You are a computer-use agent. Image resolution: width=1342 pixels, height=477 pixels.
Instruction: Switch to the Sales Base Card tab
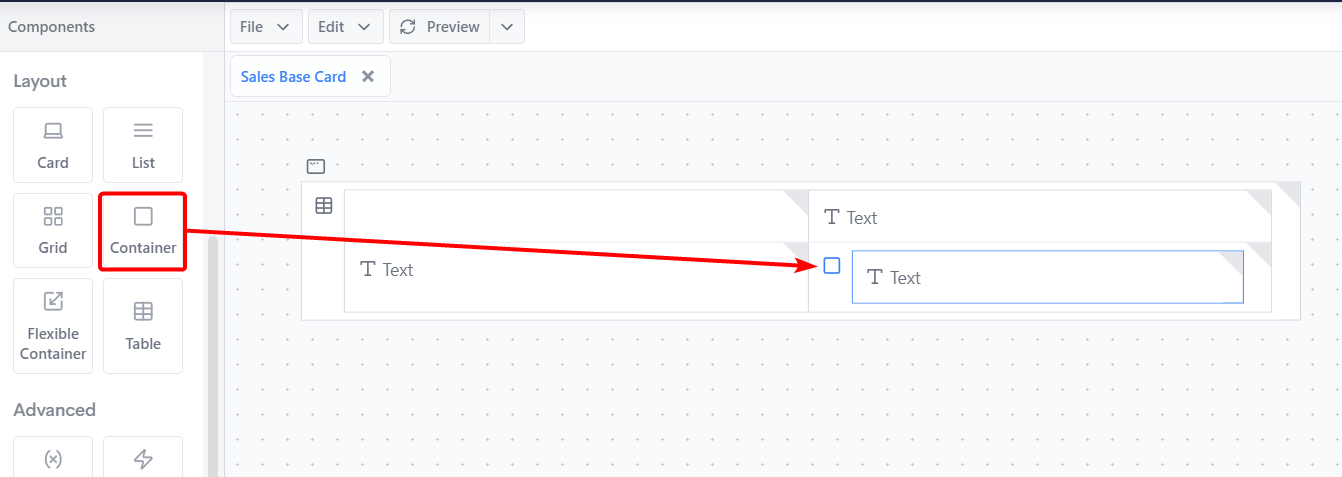[x=293, y=77]
